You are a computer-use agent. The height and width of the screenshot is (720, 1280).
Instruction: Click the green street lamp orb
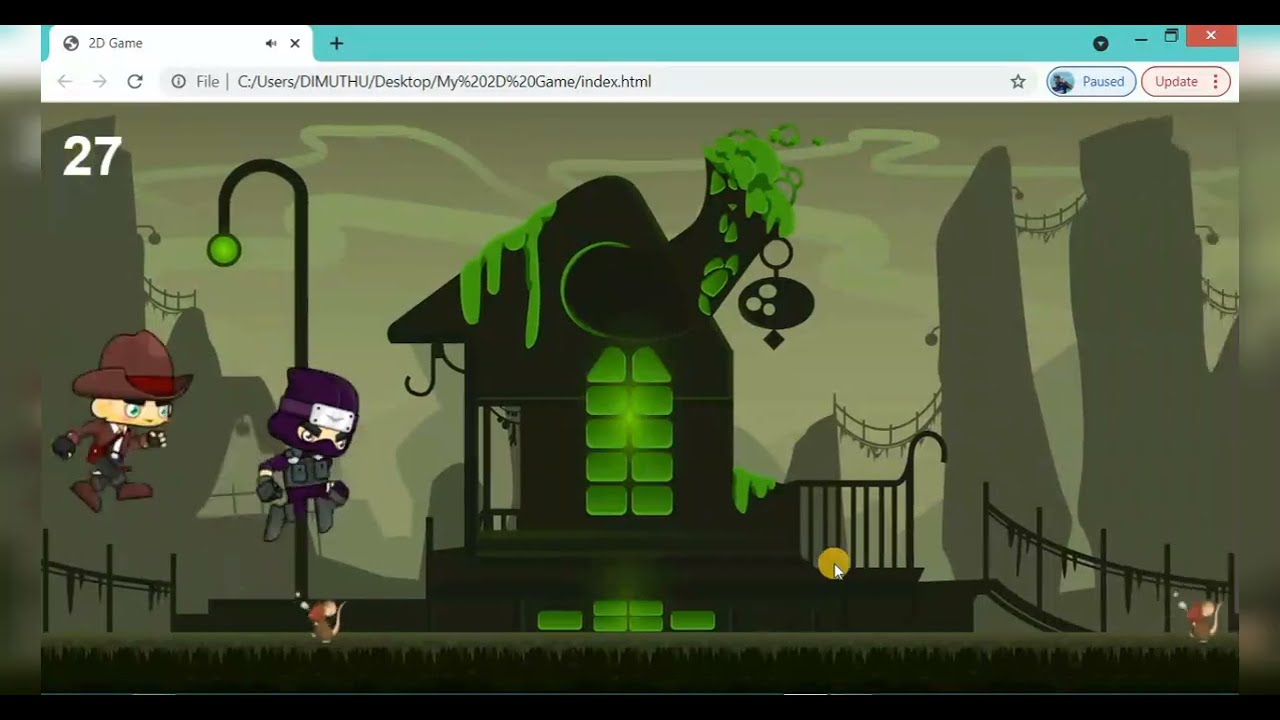coord(224,250)
